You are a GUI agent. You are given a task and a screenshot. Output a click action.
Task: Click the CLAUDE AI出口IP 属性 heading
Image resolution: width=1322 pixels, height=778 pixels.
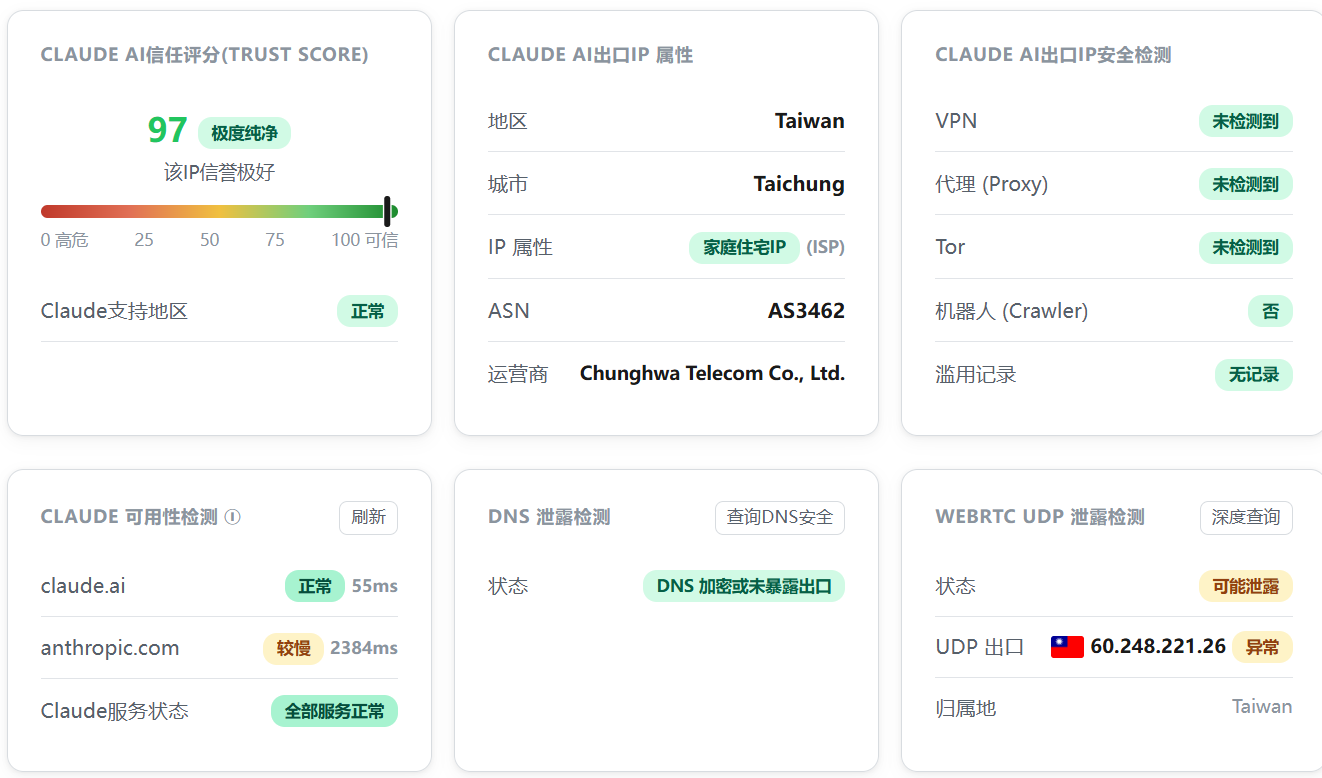click(x=590, y=55)
